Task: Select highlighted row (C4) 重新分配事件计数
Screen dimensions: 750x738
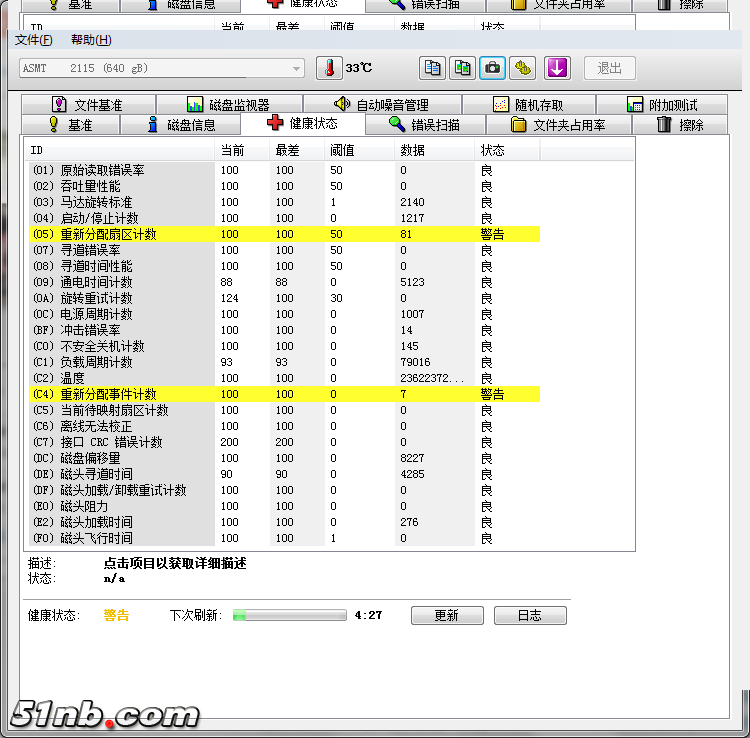Action: tap(284, 394)
